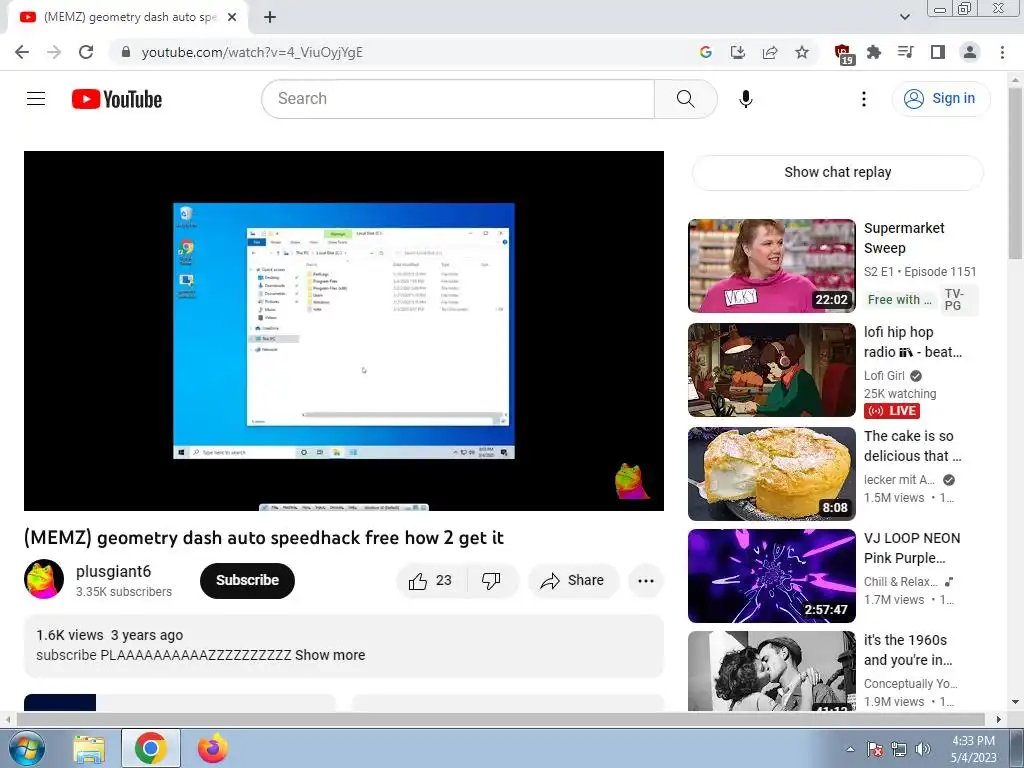This screenshot has height=768, width=1024.
Task: Open the cake video thumbnail
Action: point(771,473)
